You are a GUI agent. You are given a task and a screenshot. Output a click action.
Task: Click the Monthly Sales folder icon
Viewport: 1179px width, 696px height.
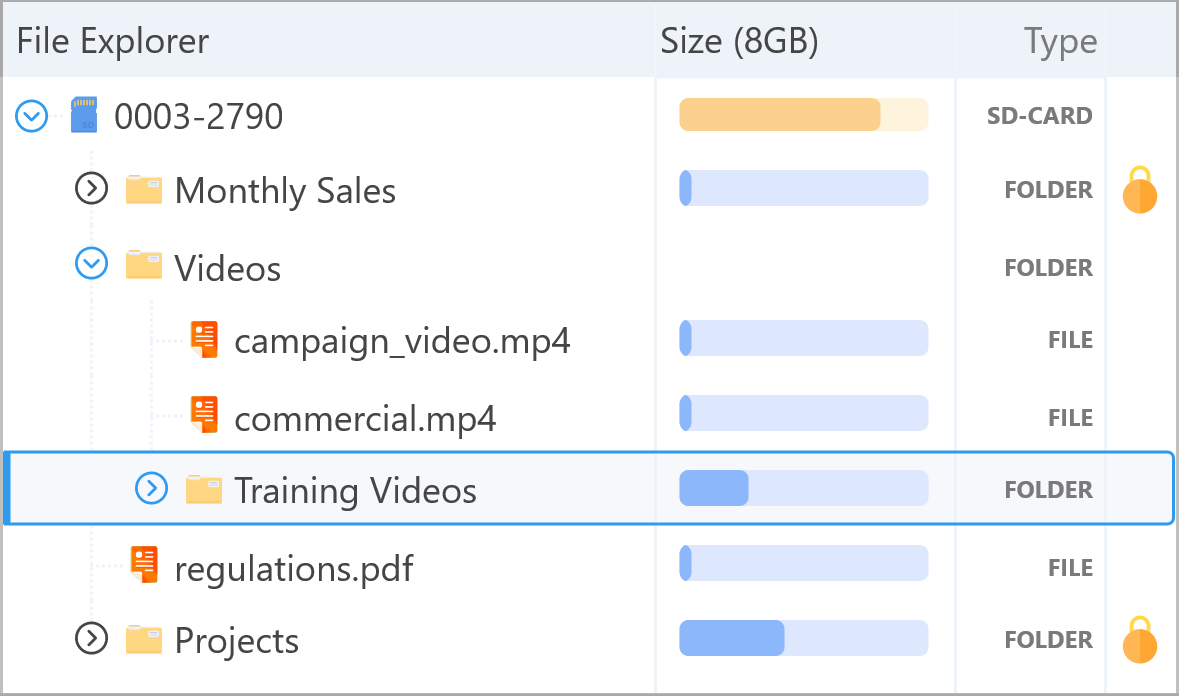(144, 189)
